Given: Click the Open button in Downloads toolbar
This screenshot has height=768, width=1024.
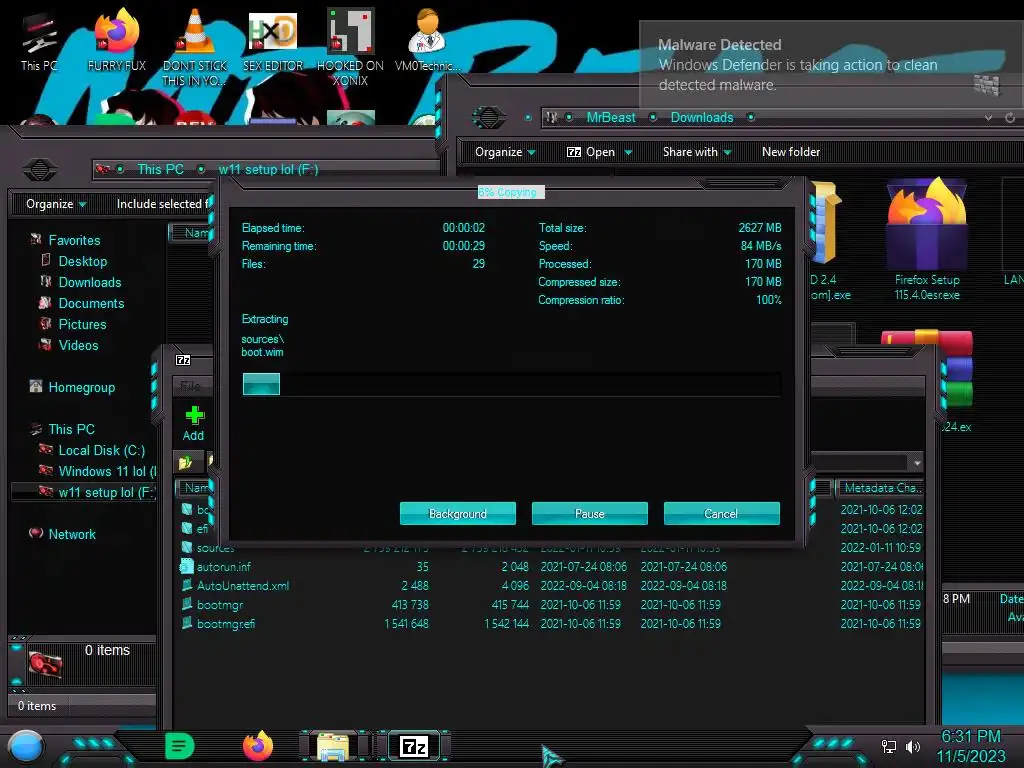Looking at the screenshot, I should click(x=591, y=152).
